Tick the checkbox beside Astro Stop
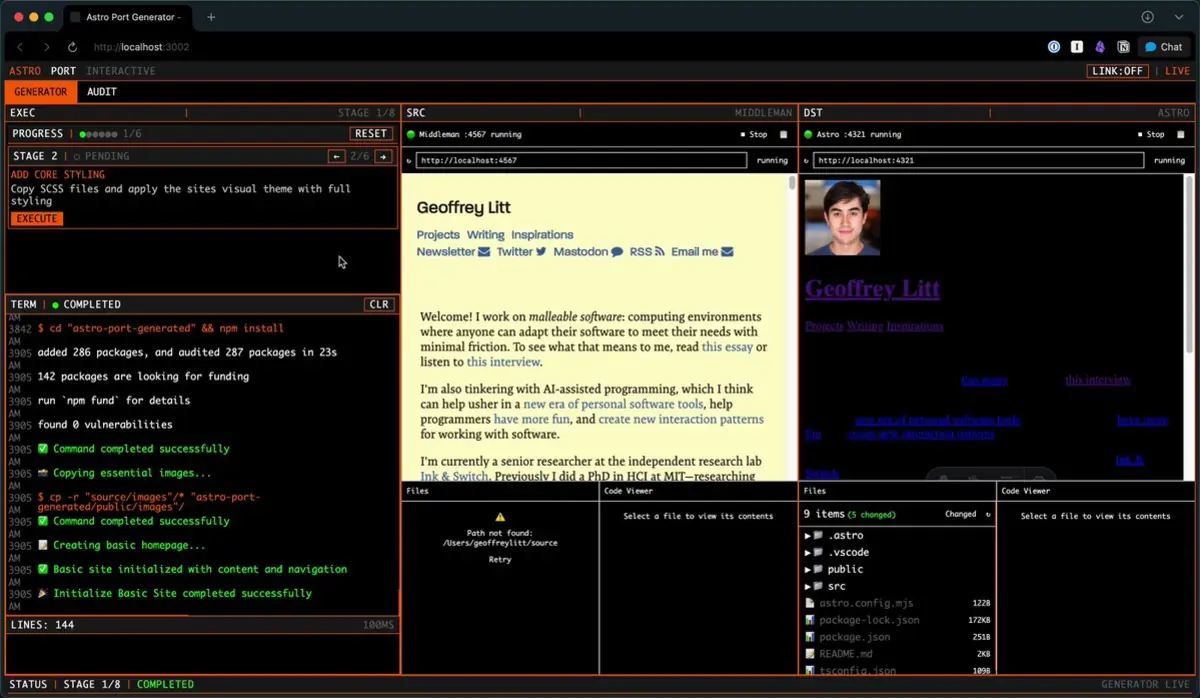This screenshot has width=1200, height=698. pos(1181,134)
